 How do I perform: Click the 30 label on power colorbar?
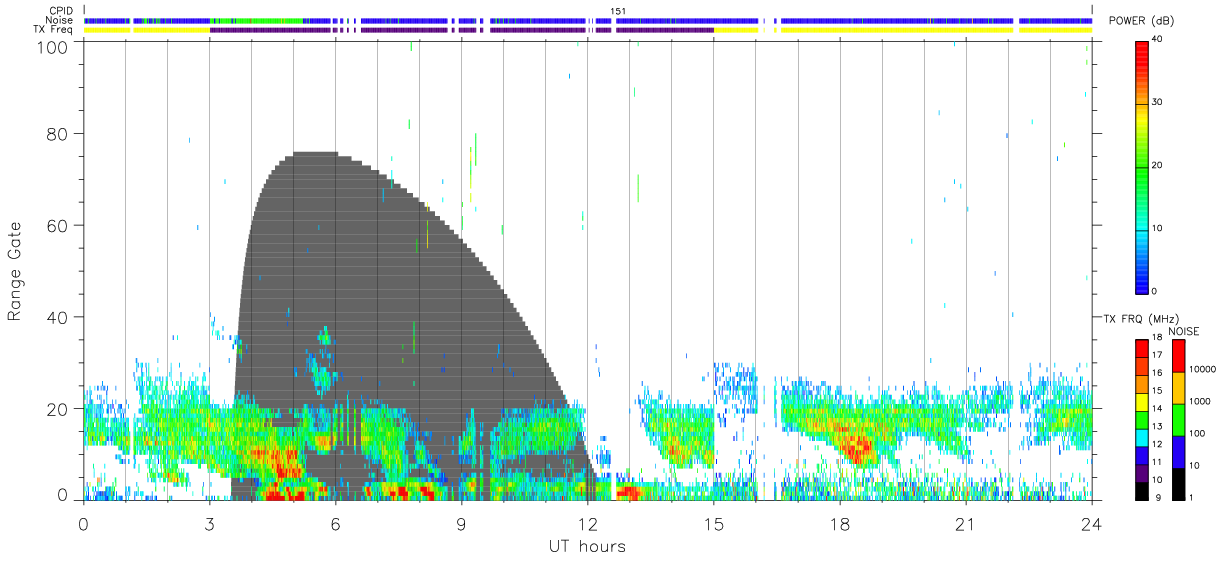point(1157,103)
